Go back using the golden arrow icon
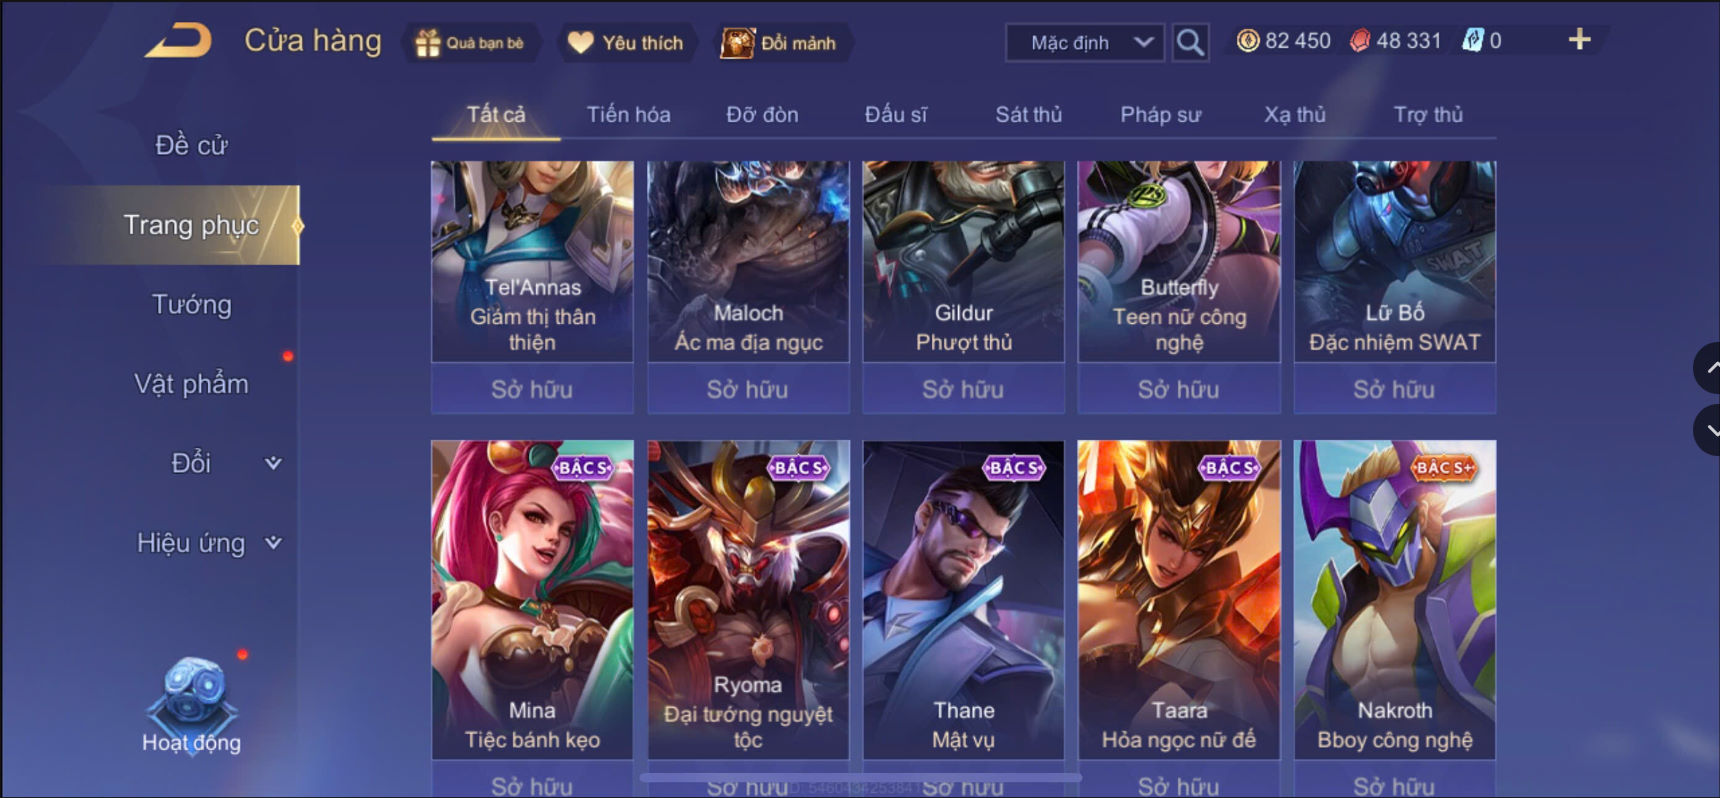Screen dimensions: 1720x798 [x=178, y=41]
